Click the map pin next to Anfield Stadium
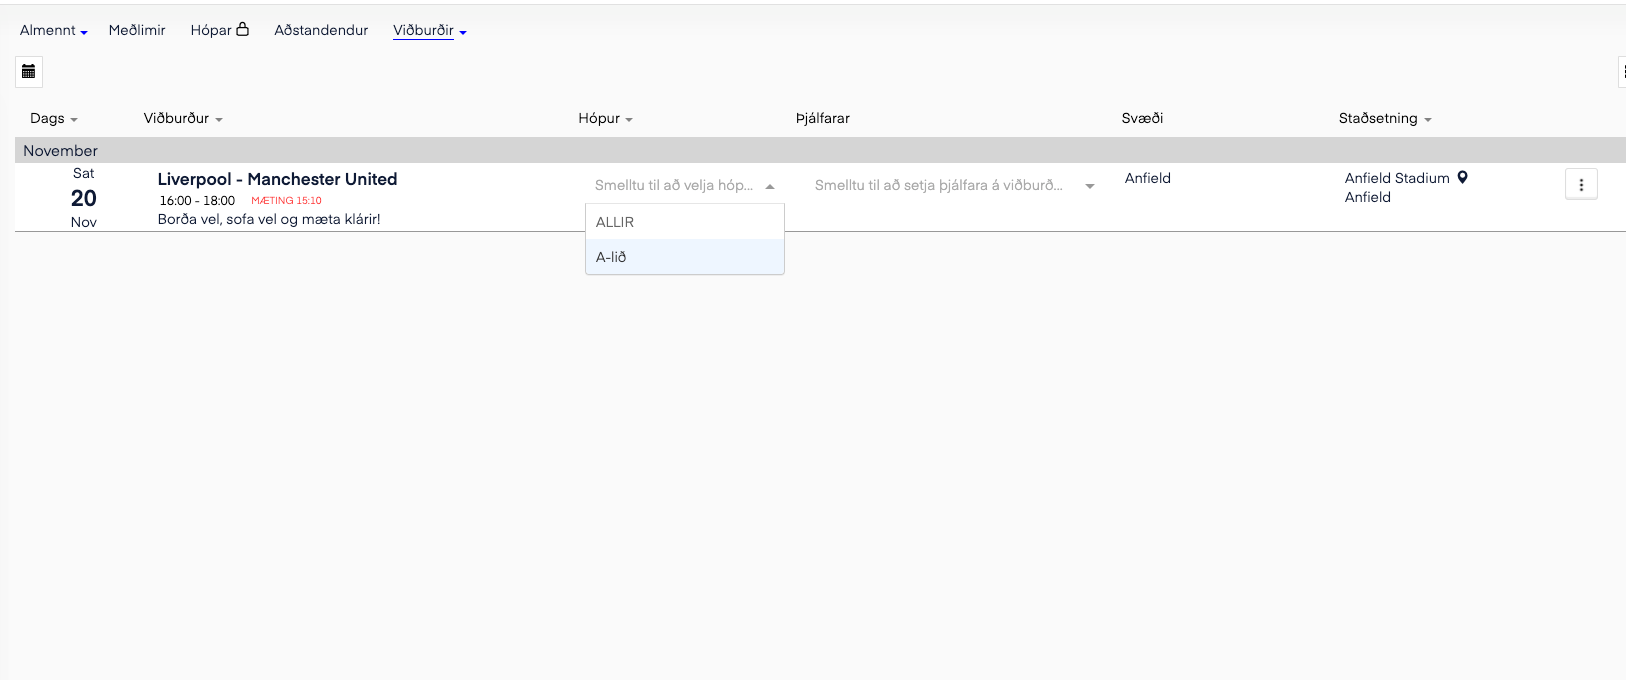 [x=1462, y=178]
